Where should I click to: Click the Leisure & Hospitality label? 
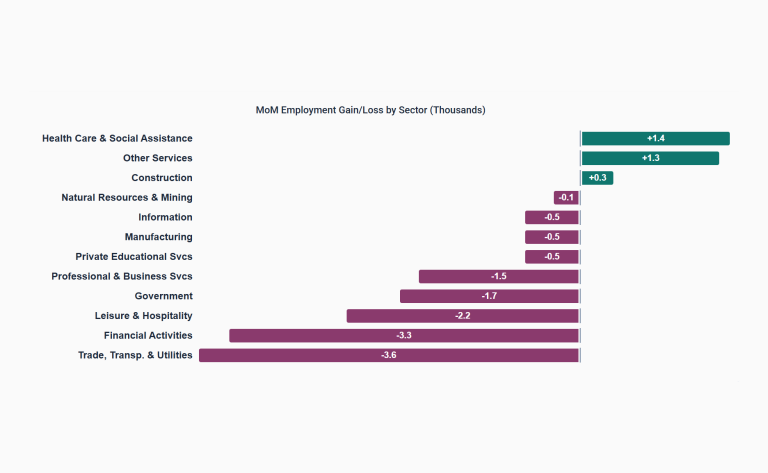144,316
